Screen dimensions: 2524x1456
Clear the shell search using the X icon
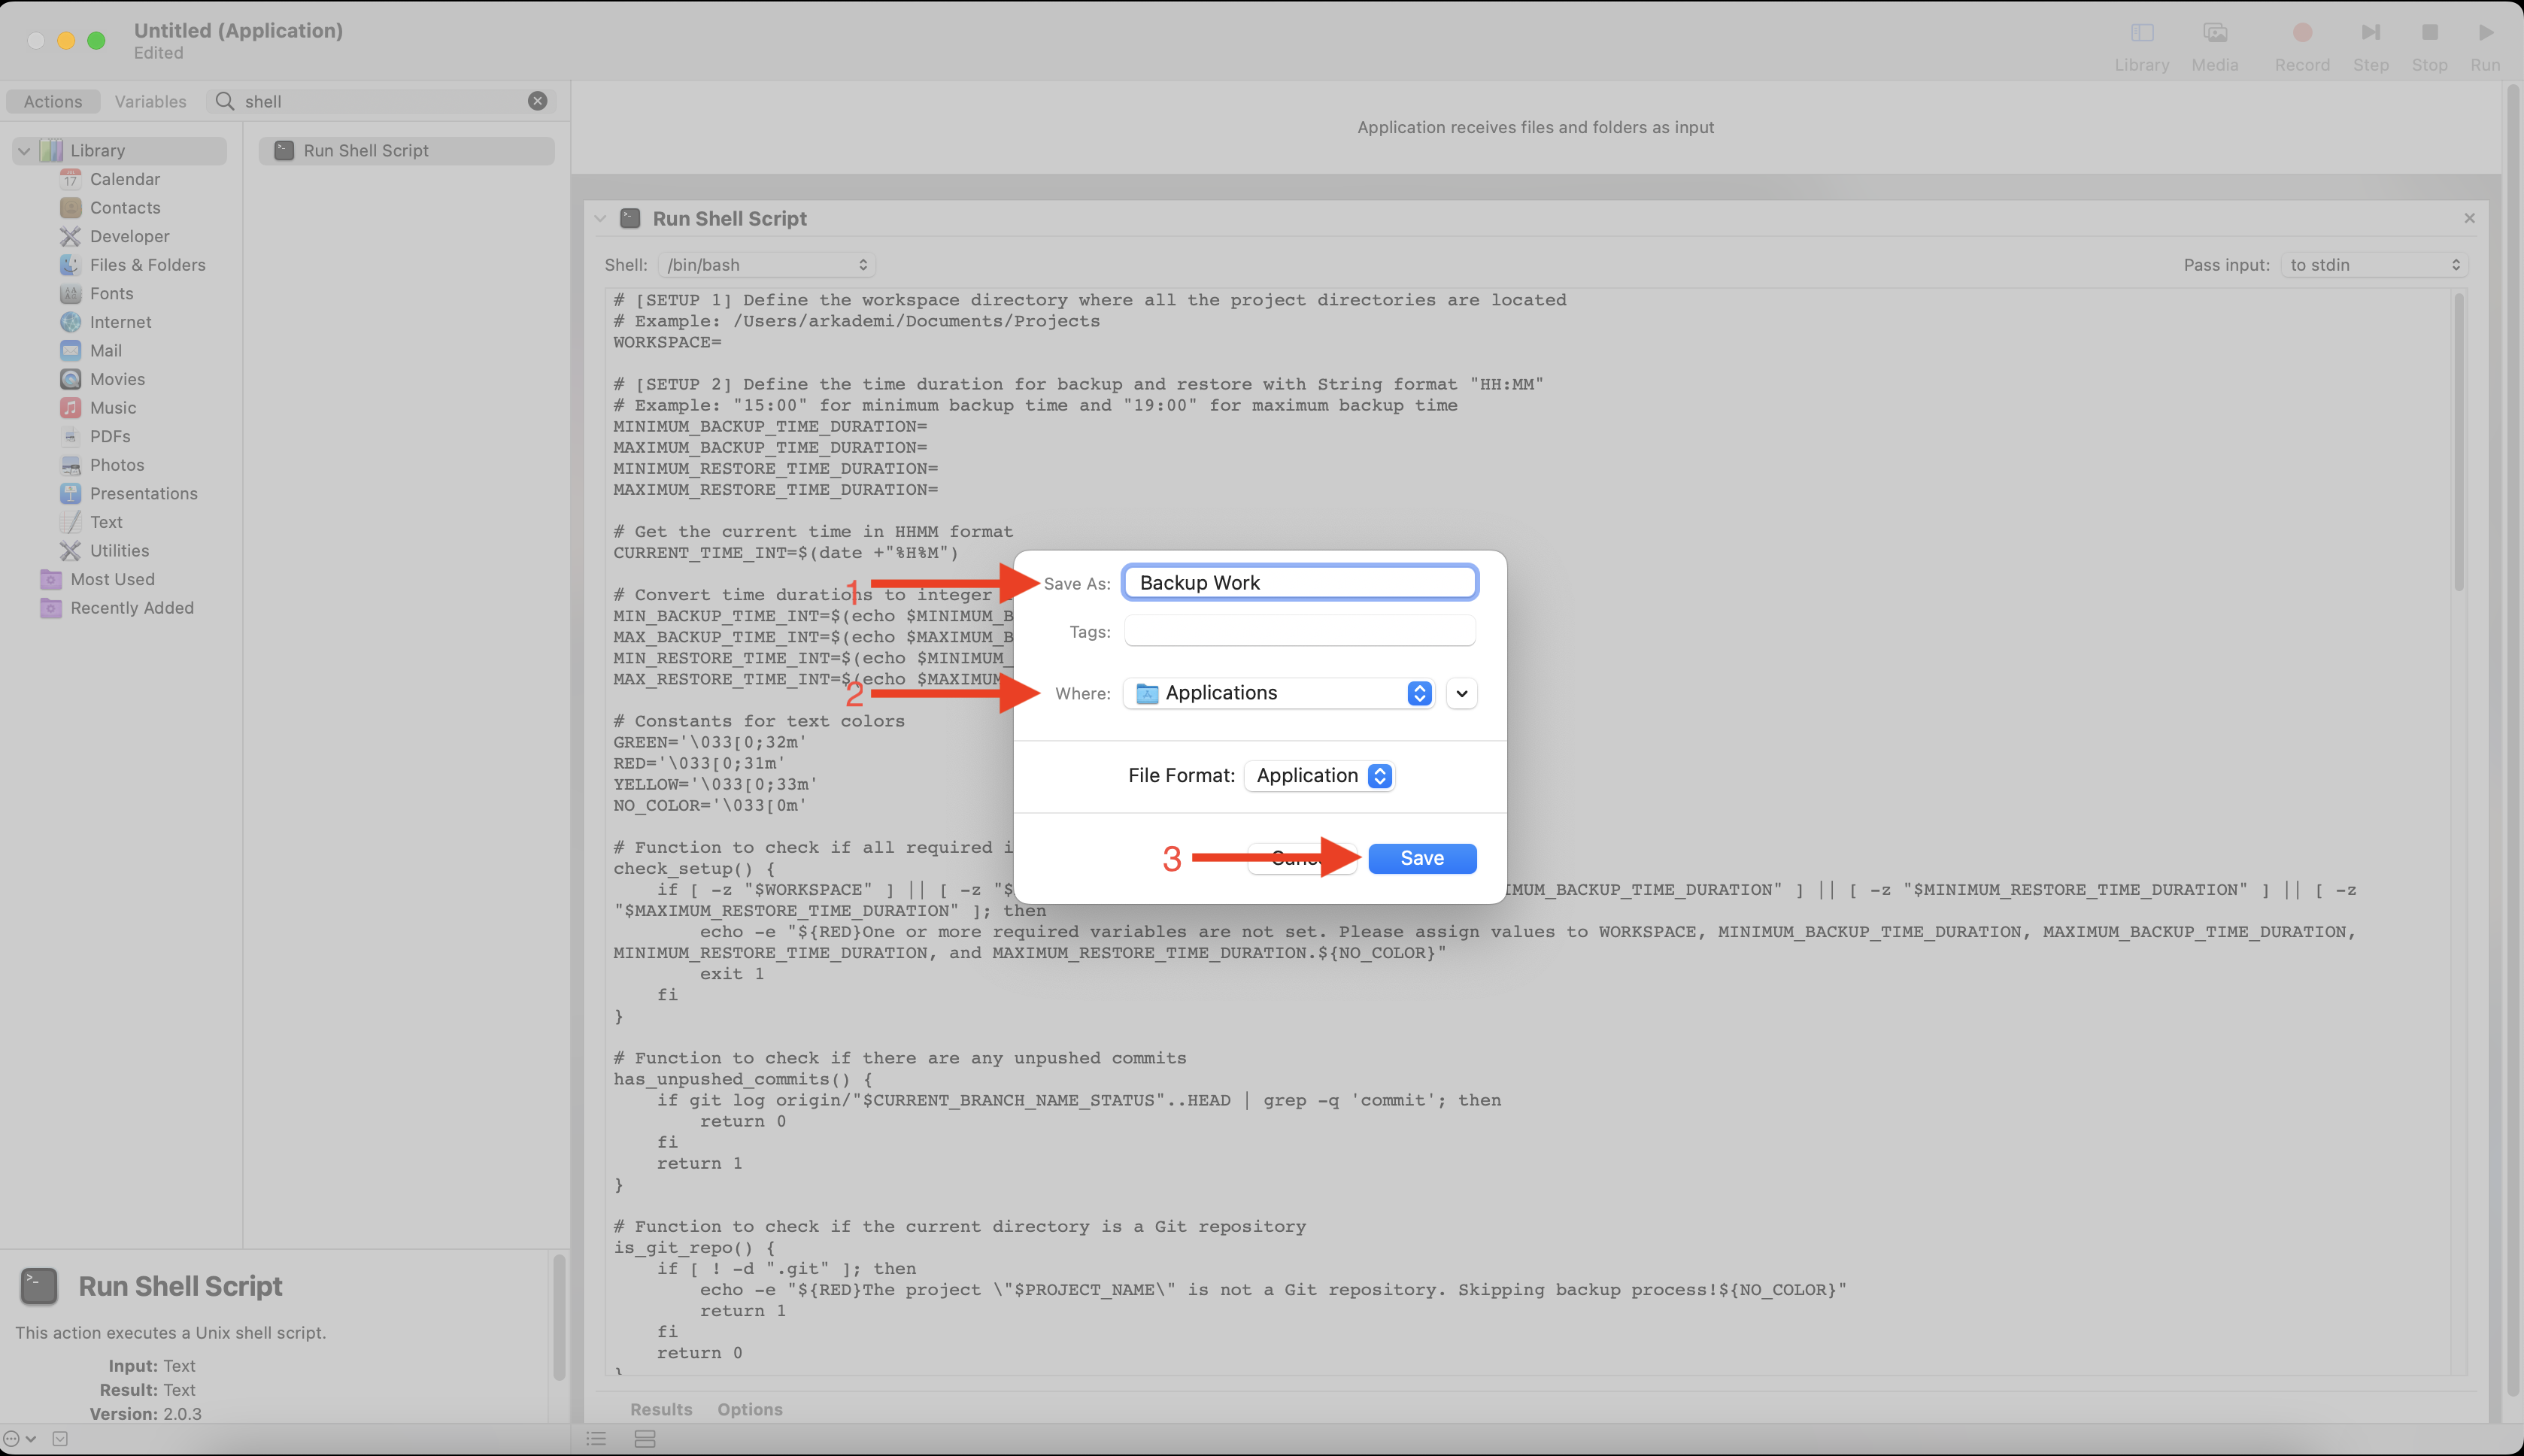[x=538, y=100]
